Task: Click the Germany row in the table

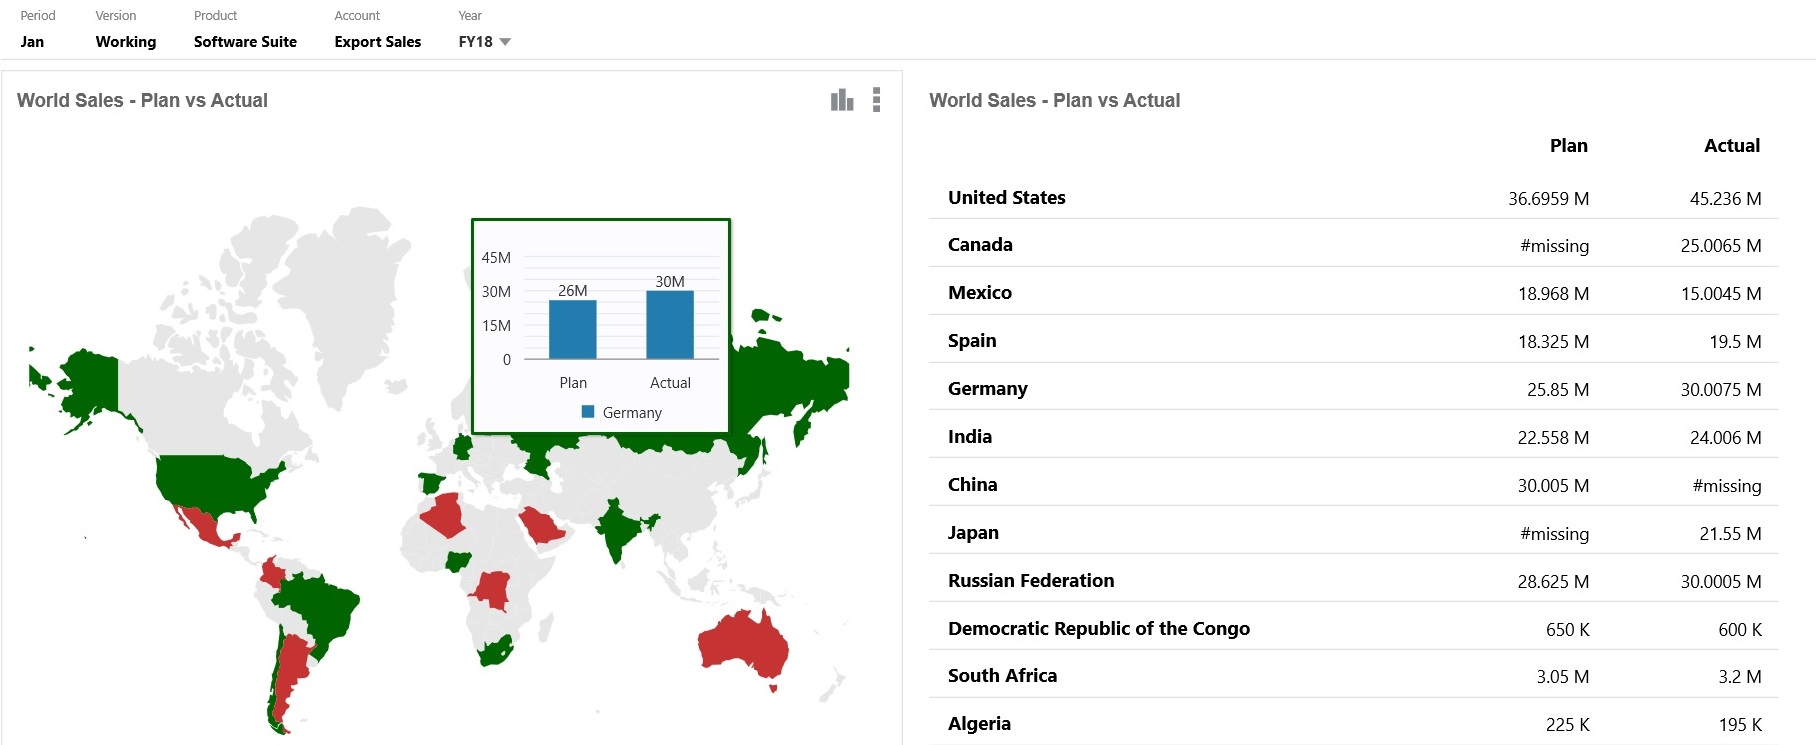Action: [x=1354, y=389]
